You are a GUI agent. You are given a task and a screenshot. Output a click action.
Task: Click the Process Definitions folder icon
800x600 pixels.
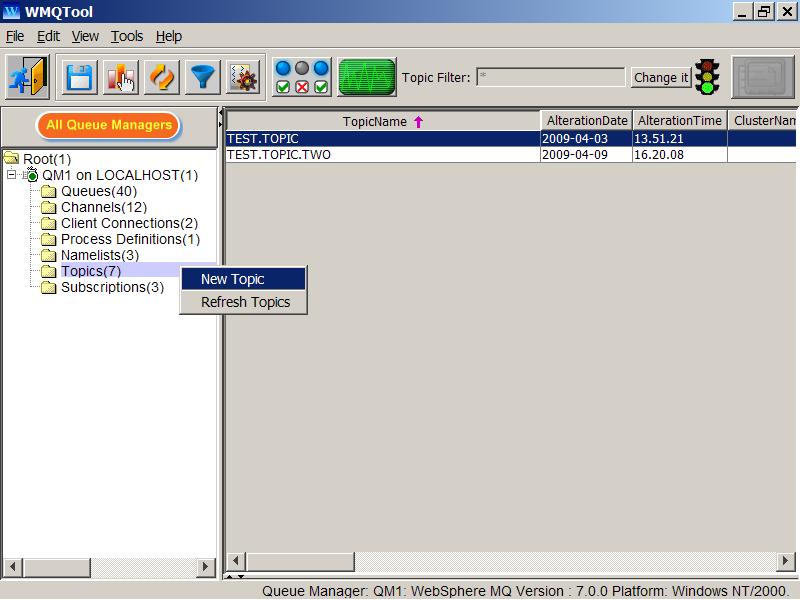(48, 239)
